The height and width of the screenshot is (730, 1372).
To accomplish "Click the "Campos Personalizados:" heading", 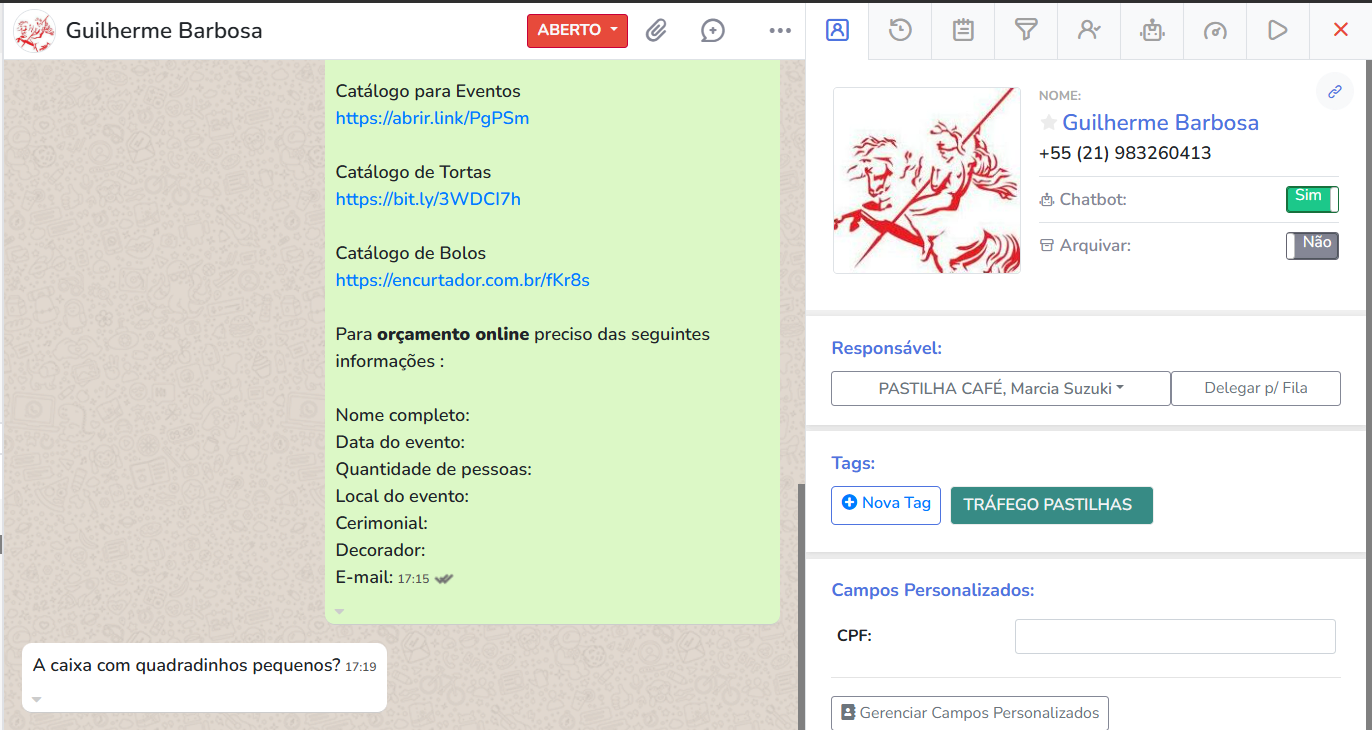I will click(933, 590).
